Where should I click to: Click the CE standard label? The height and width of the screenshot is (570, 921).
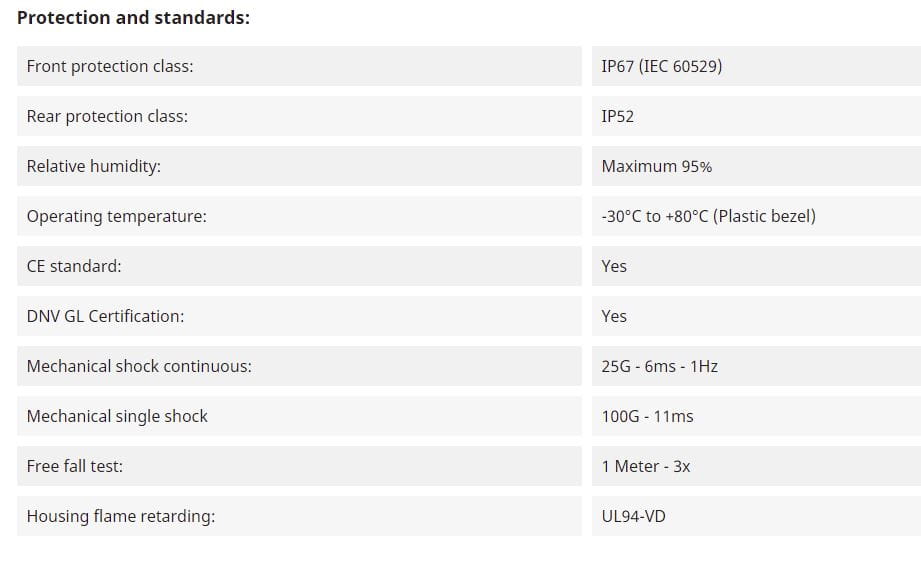point(74,266)
